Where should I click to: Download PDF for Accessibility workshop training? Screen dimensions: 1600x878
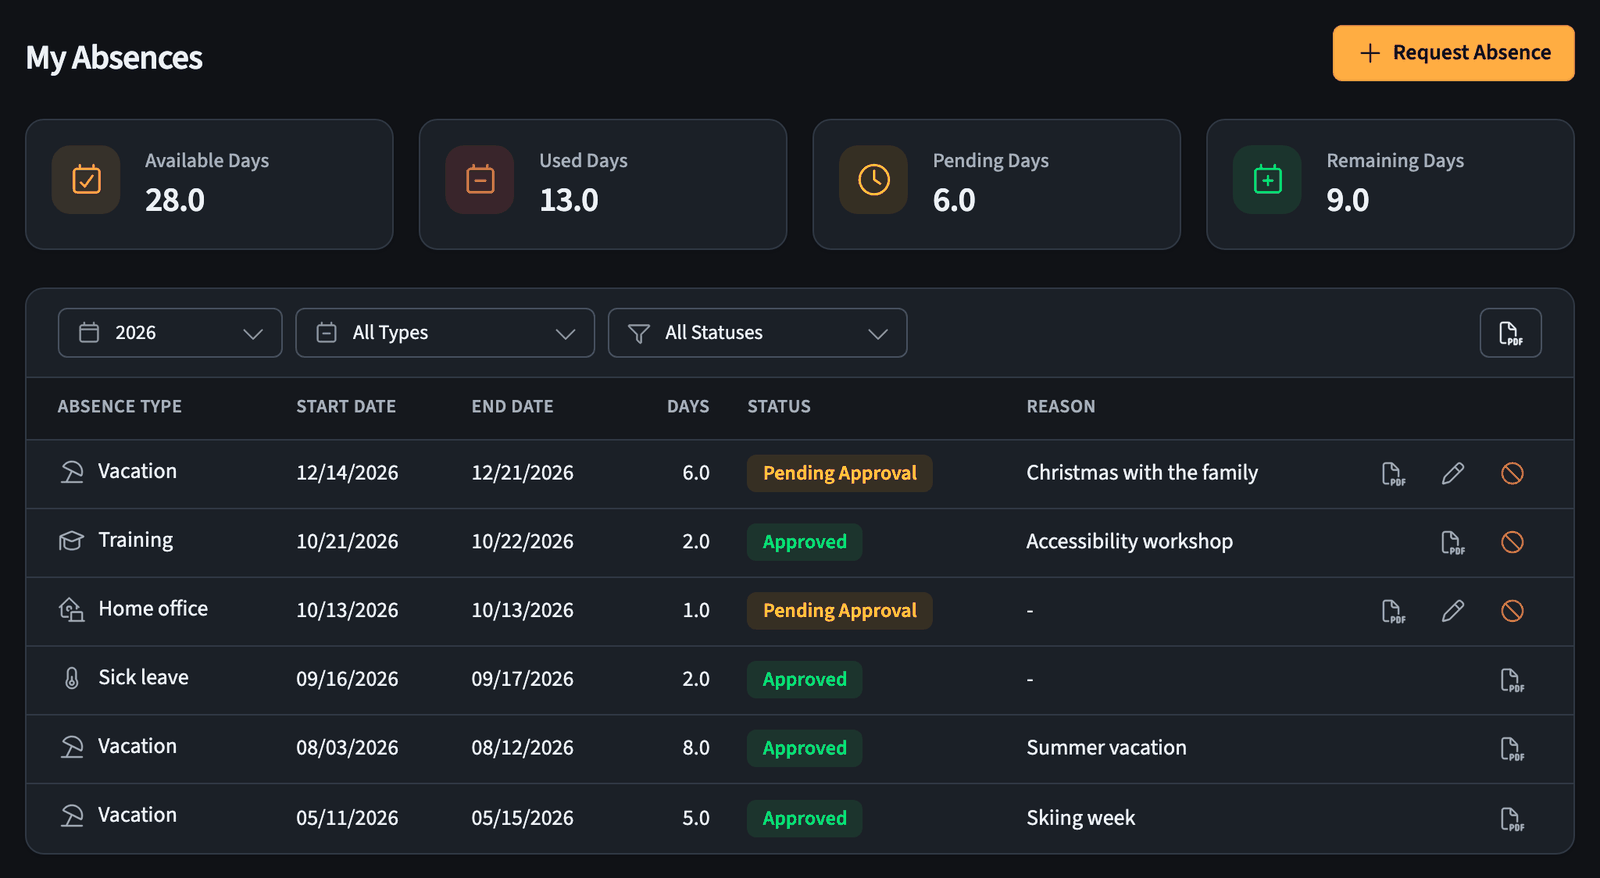(1453, 542)
